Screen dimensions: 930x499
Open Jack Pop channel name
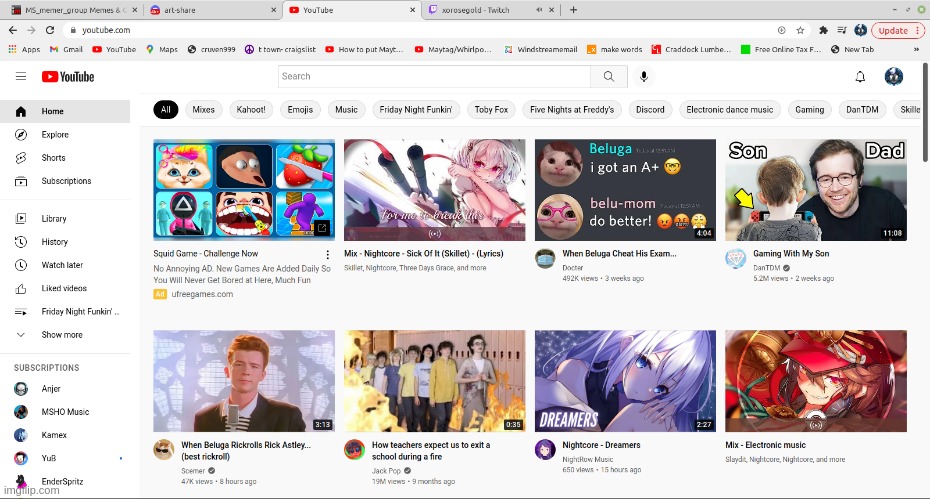386,471
